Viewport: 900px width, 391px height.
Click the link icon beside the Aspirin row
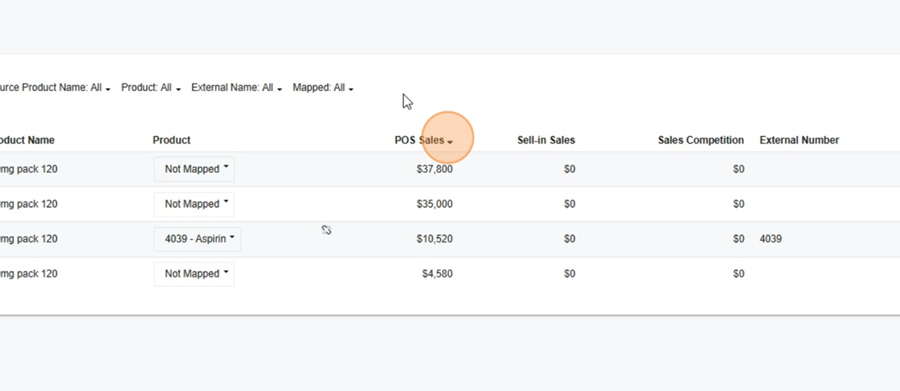pos(327,230)
